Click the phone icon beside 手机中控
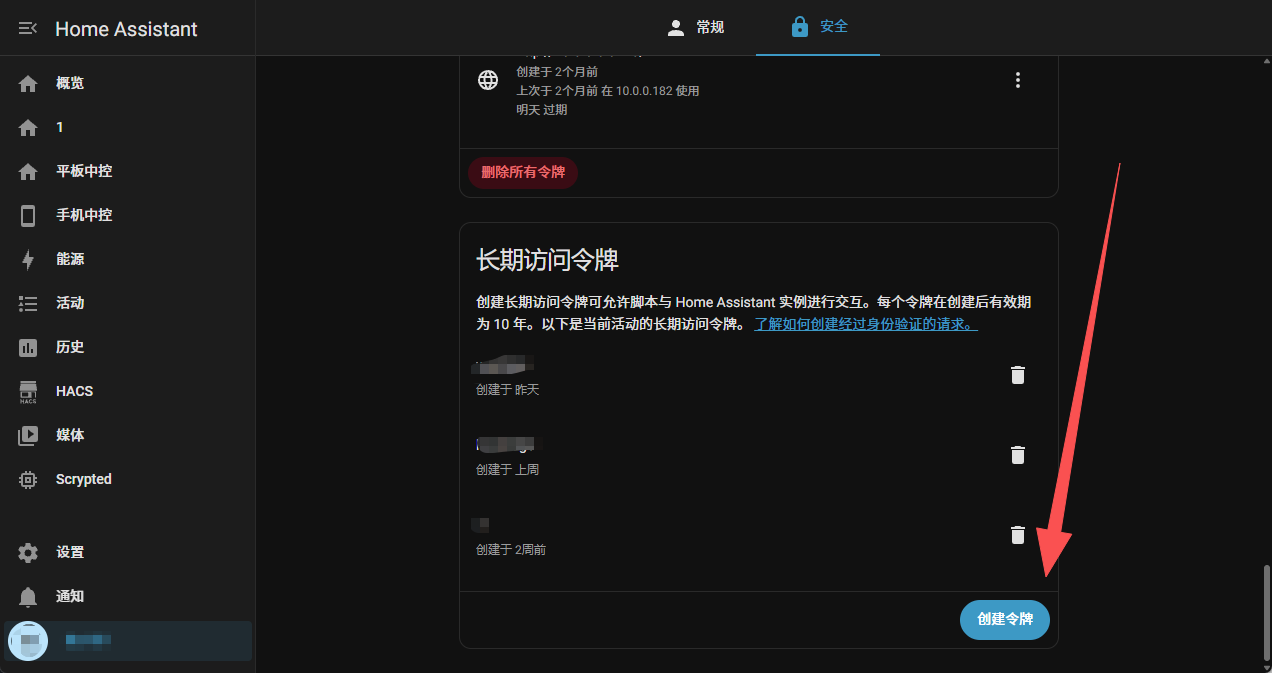Viewport: 1272px width, 673px height. pyautogui.click(x=28, y=216)
